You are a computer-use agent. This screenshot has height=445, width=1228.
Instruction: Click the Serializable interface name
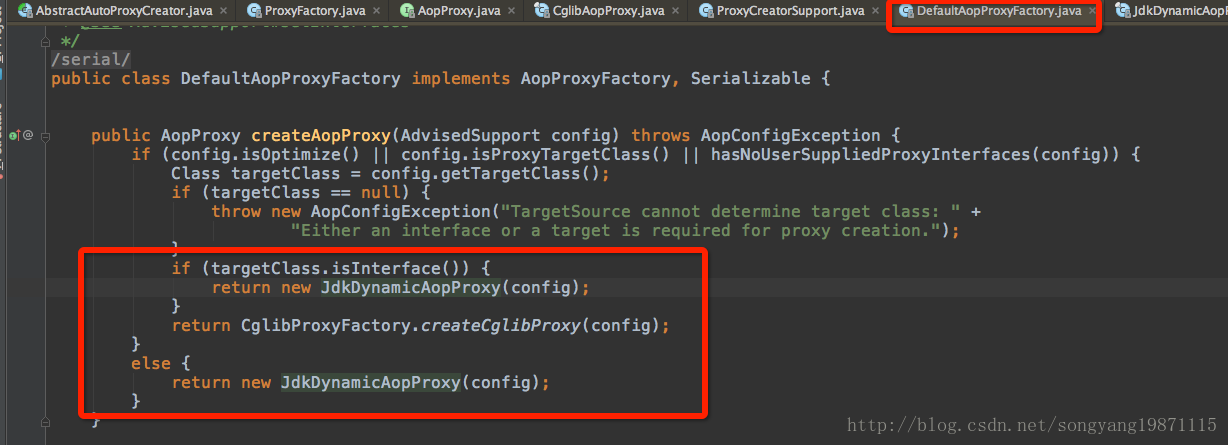(x=750, y=78)
